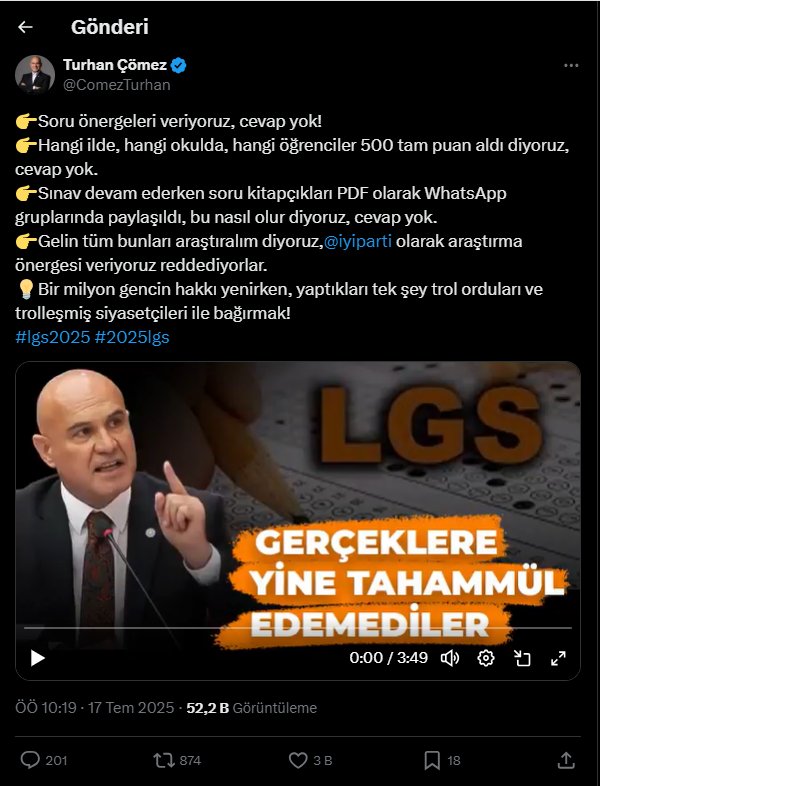The height and width of the screenshot is (786, 800).
Task: Reply using the comment icon
Action: [x=30, y=760]
